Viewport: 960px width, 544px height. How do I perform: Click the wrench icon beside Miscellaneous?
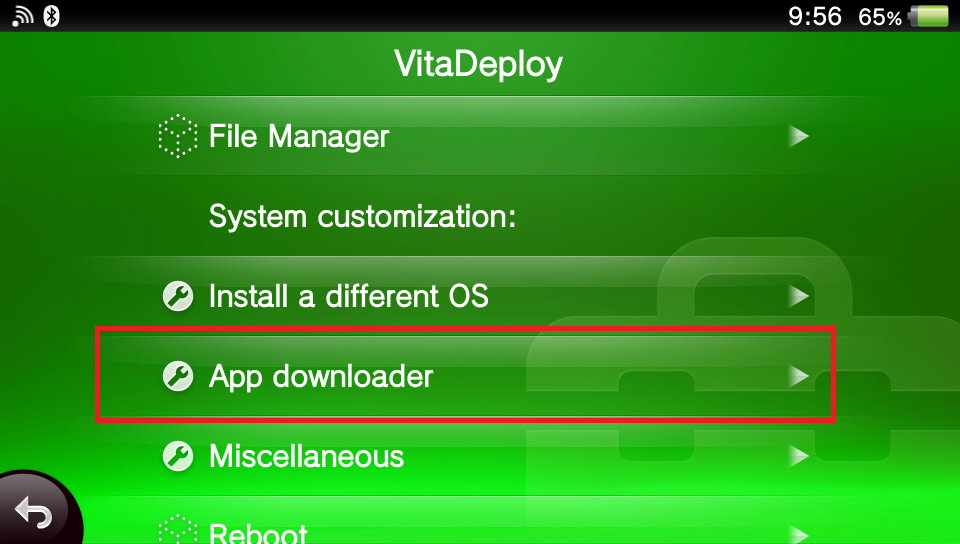tap(177, 456)
